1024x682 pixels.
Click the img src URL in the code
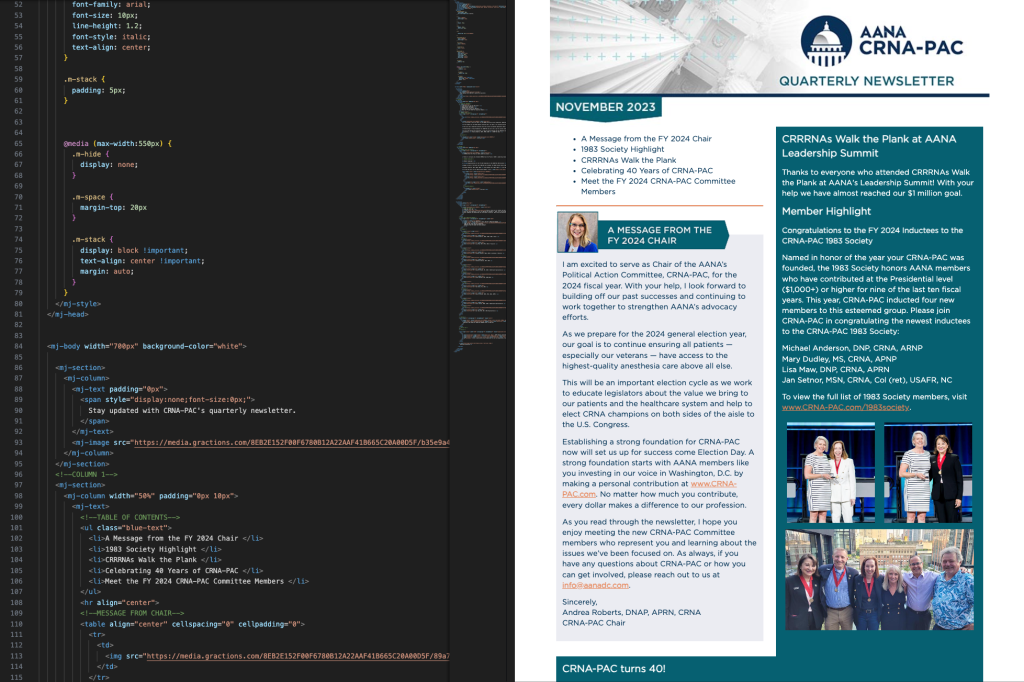[x=298, y=656]
